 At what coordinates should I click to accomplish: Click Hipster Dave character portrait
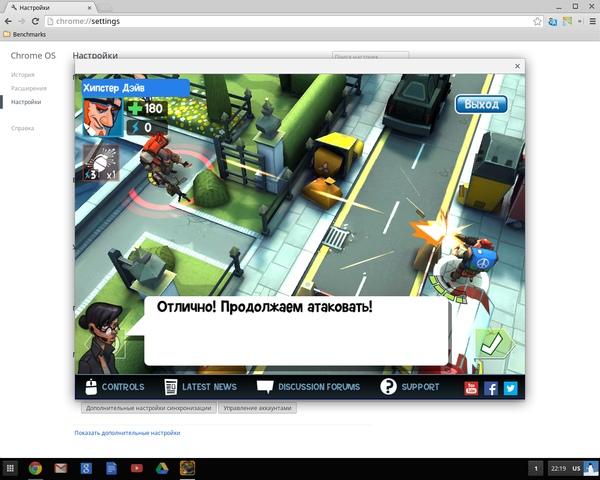pyautogui.click(x=103, y=117)
